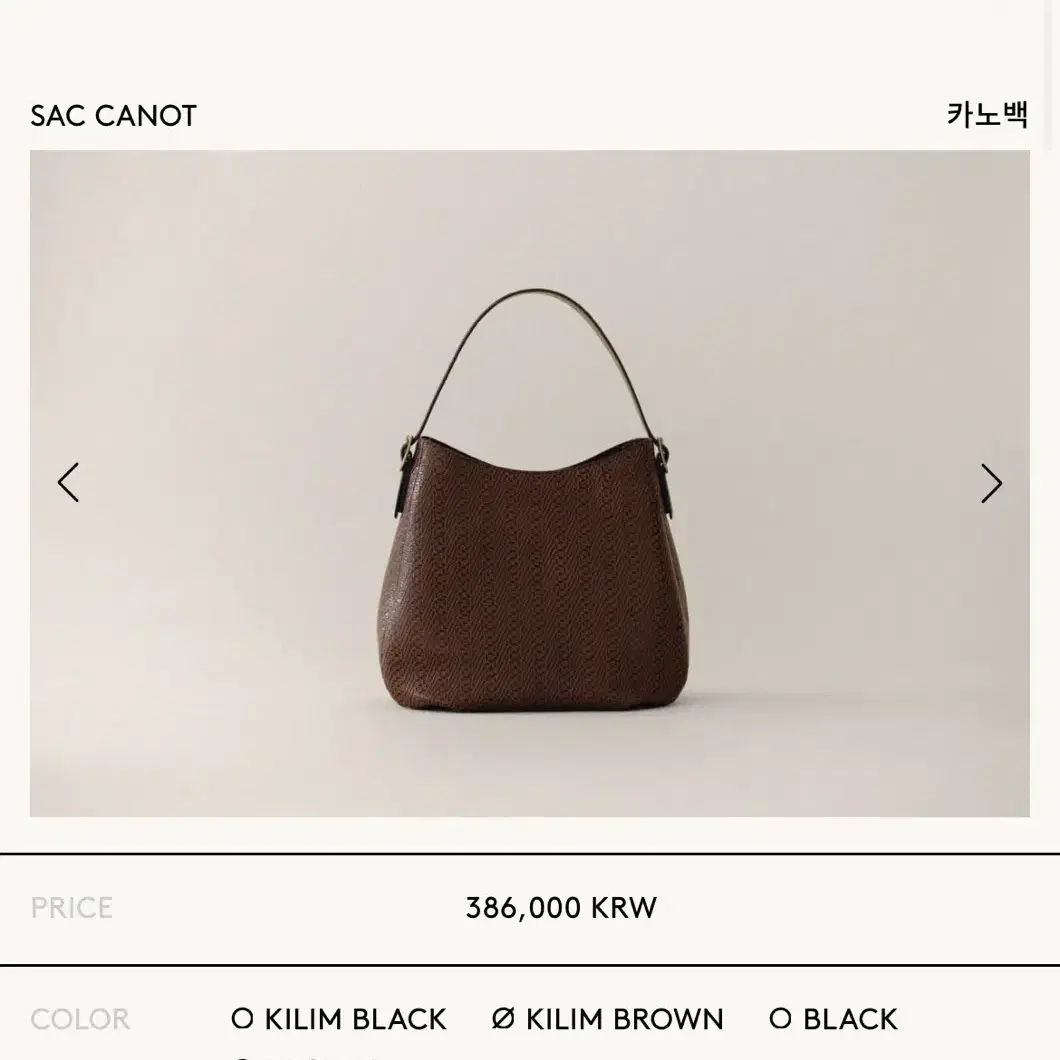Click the 386,000 KRW price text
The width and height of the screenshot is (1060, 1060).
pos(561,908)
